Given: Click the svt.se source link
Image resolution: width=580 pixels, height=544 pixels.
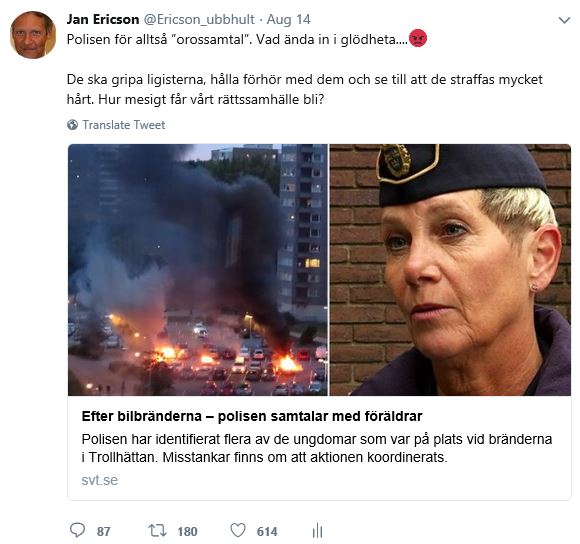Looking at the screenshot, I should [x=100, y=480].
